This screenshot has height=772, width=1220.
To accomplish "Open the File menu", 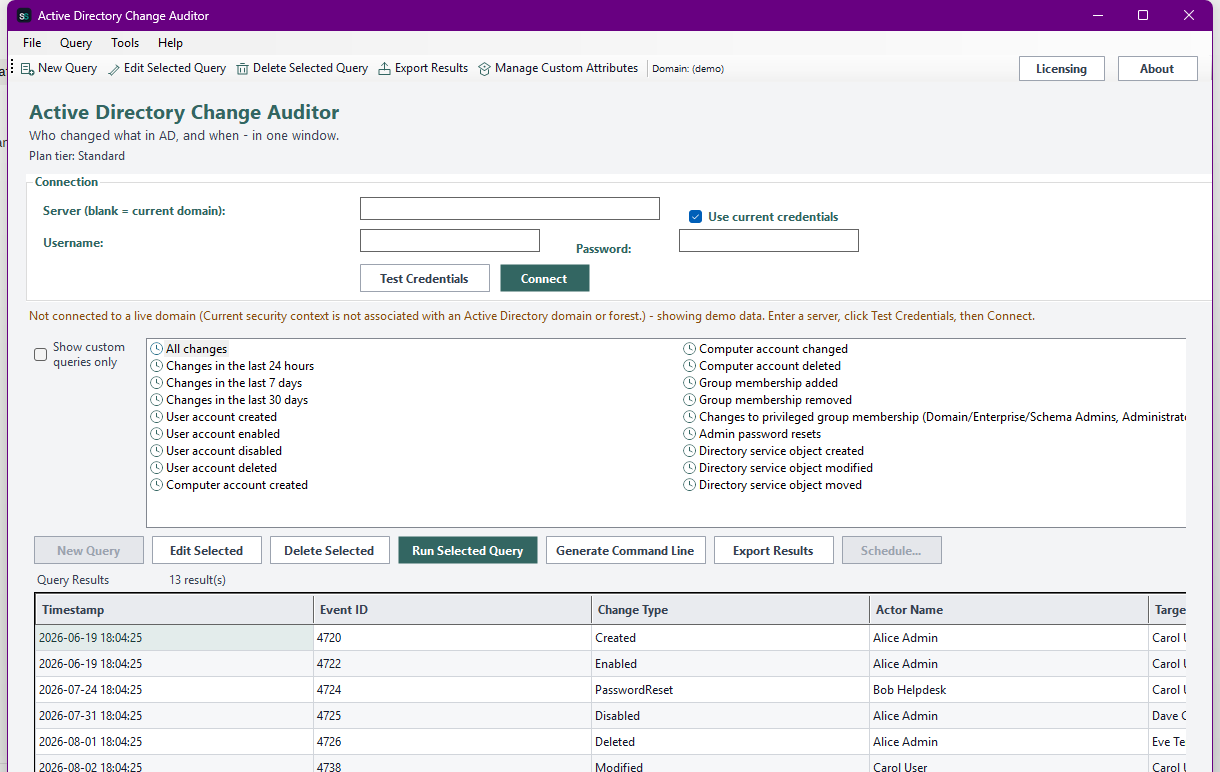I will coord(32,43).
